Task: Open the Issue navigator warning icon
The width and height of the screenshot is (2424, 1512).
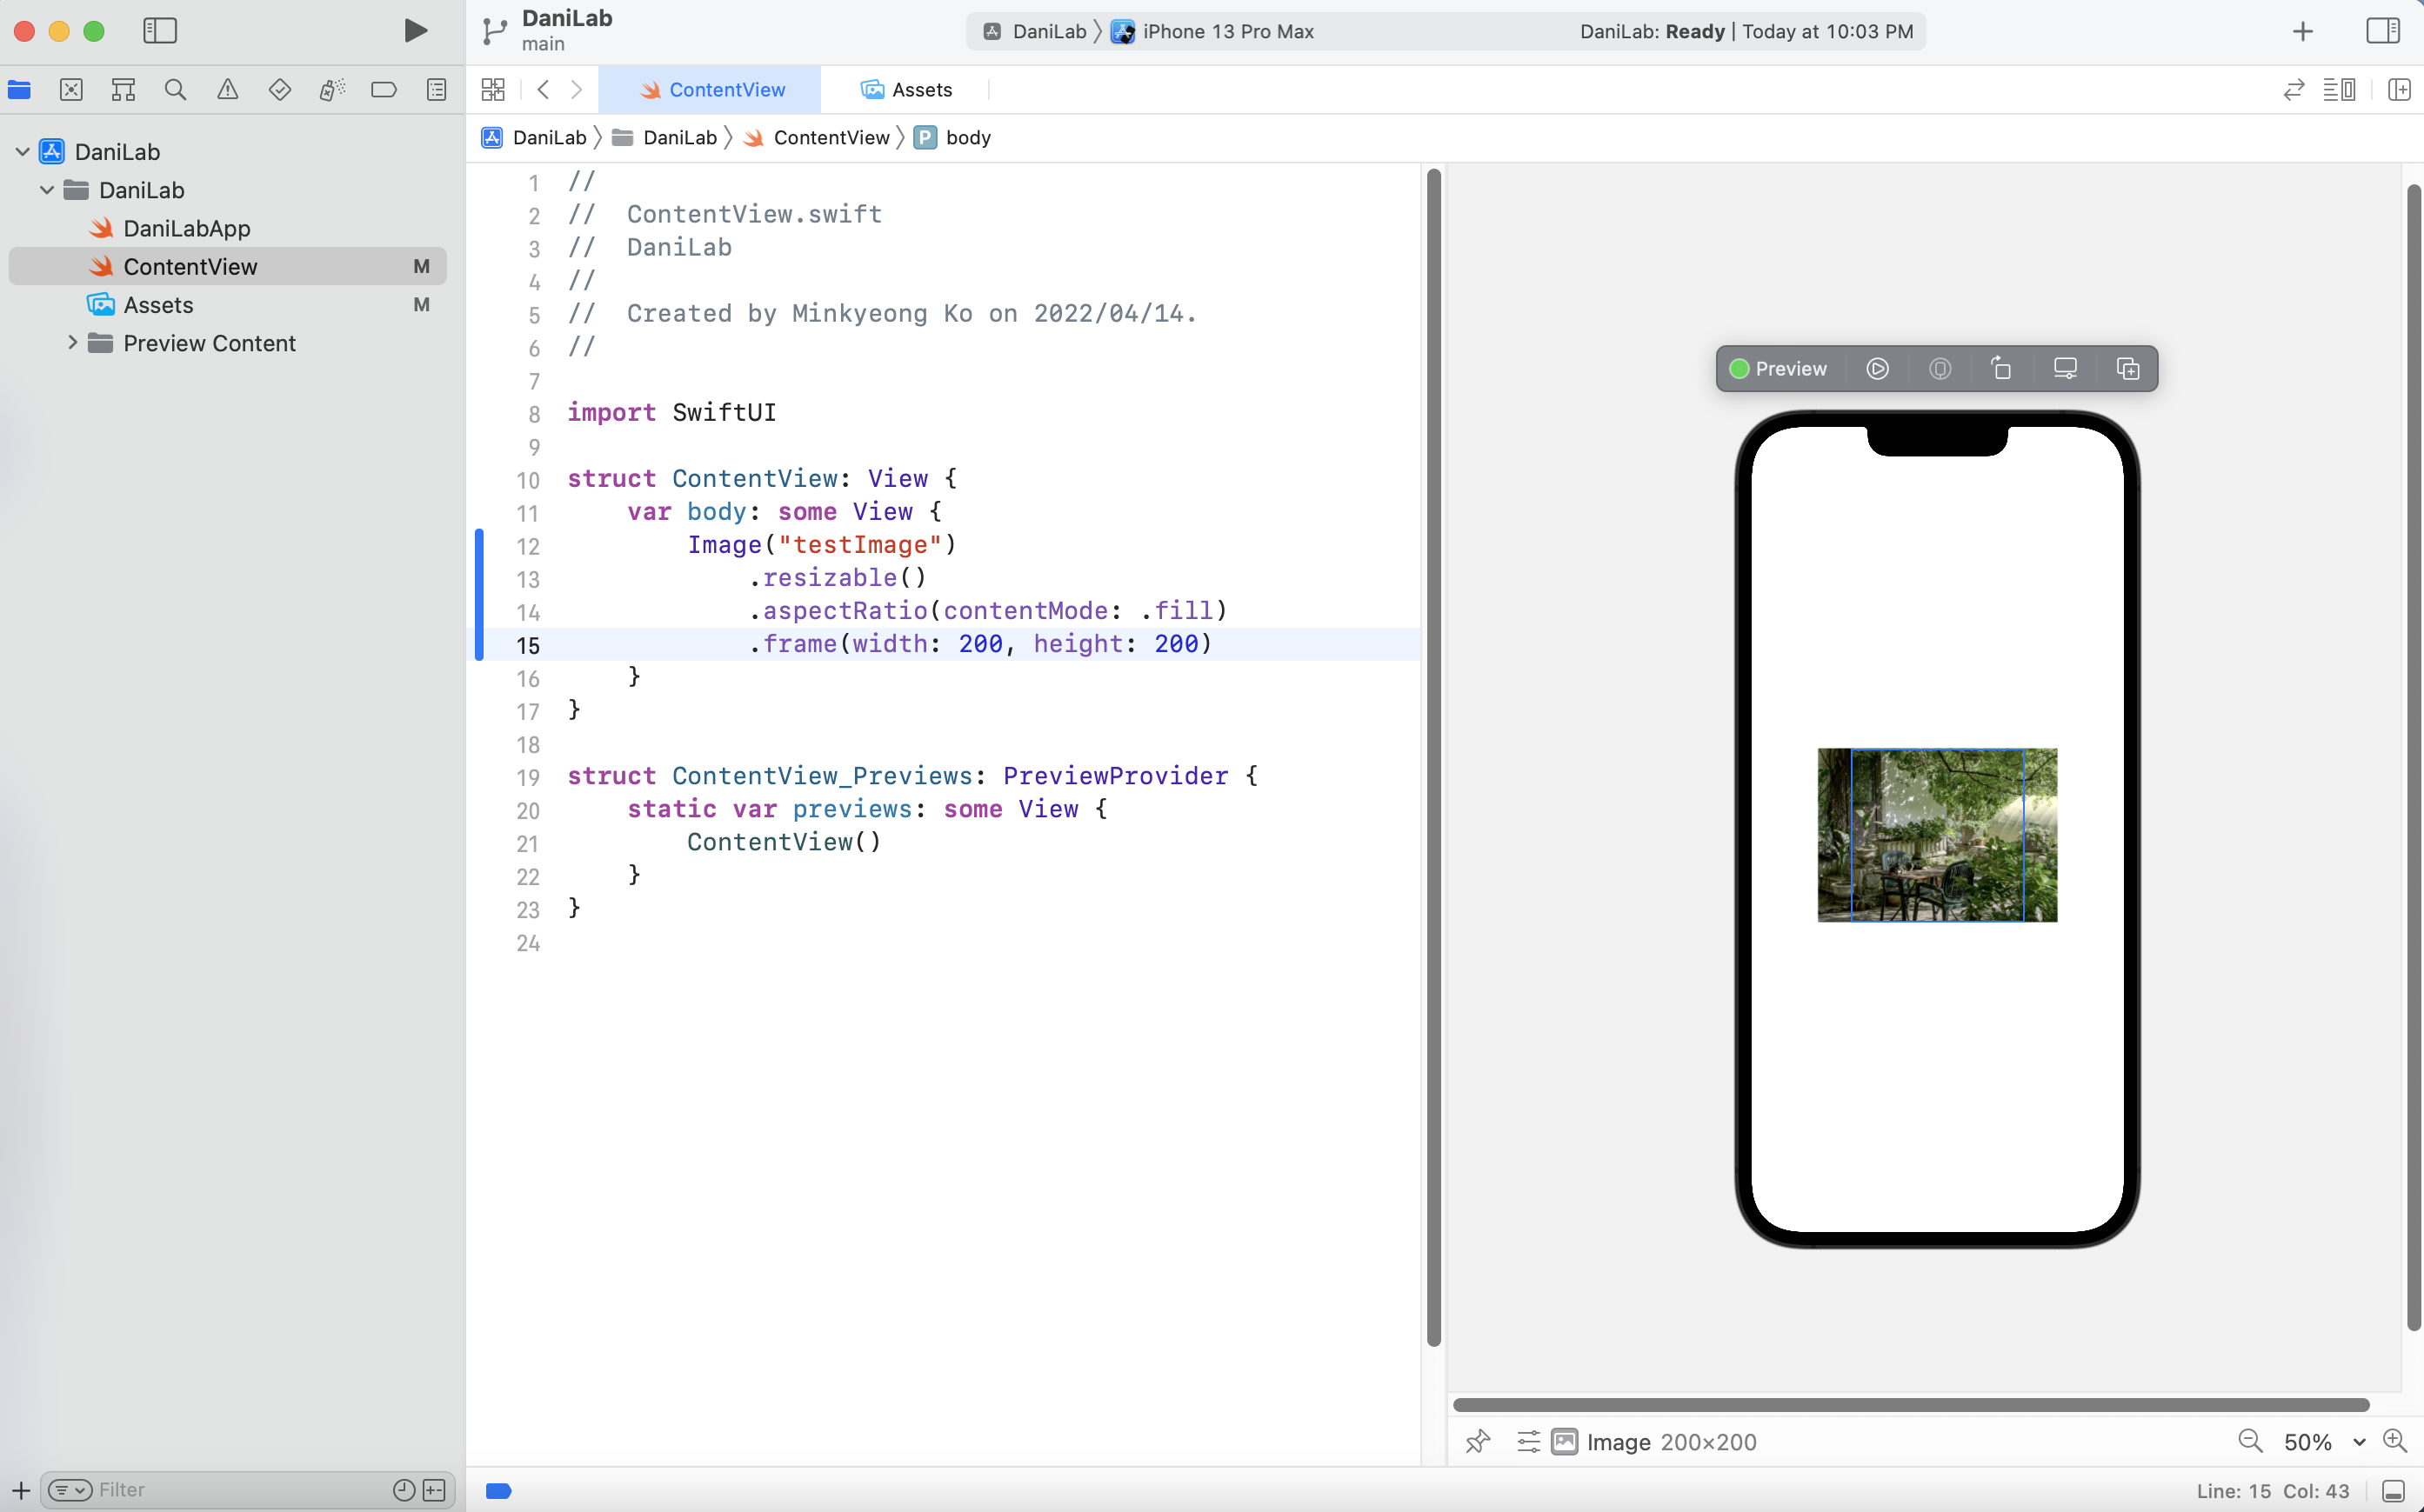Action: click(x=228, y=90)
